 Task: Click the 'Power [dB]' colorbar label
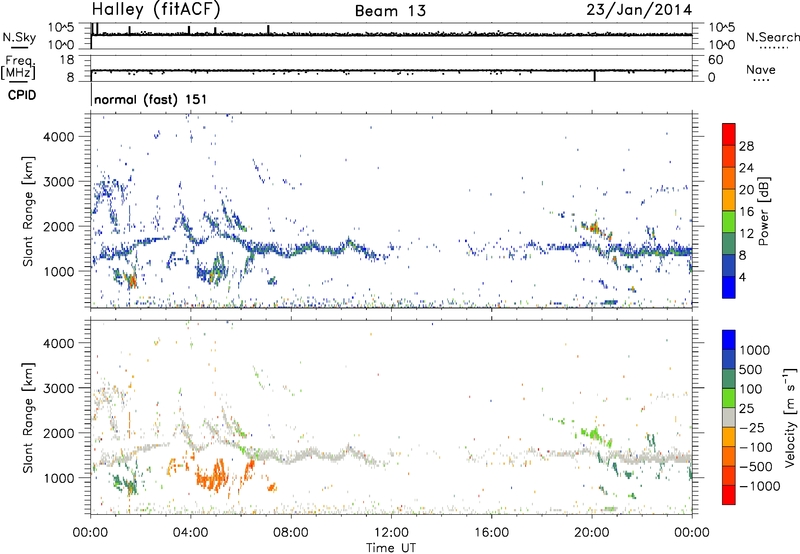[x=763, y=211]
